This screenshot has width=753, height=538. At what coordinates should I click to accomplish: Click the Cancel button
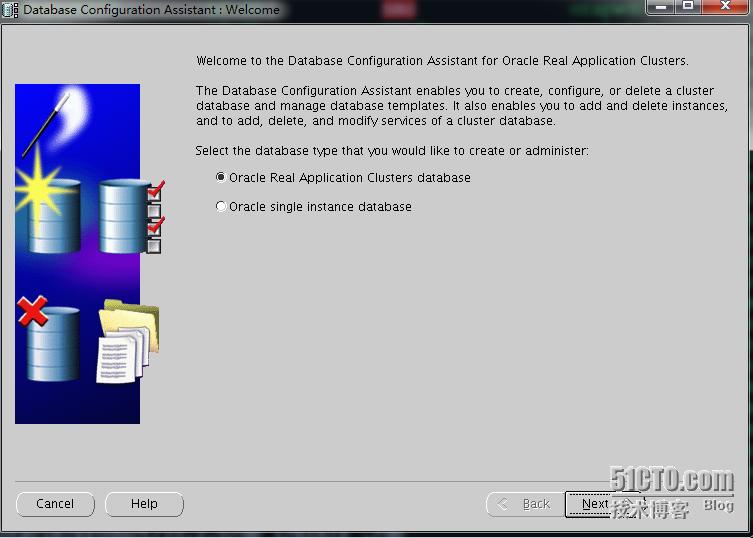55,504
